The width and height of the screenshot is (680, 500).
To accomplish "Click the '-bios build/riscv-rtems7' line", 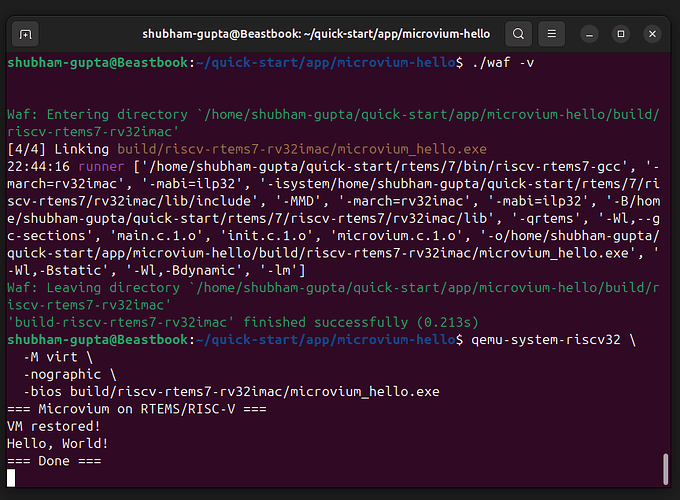I will tap(231, 392).
